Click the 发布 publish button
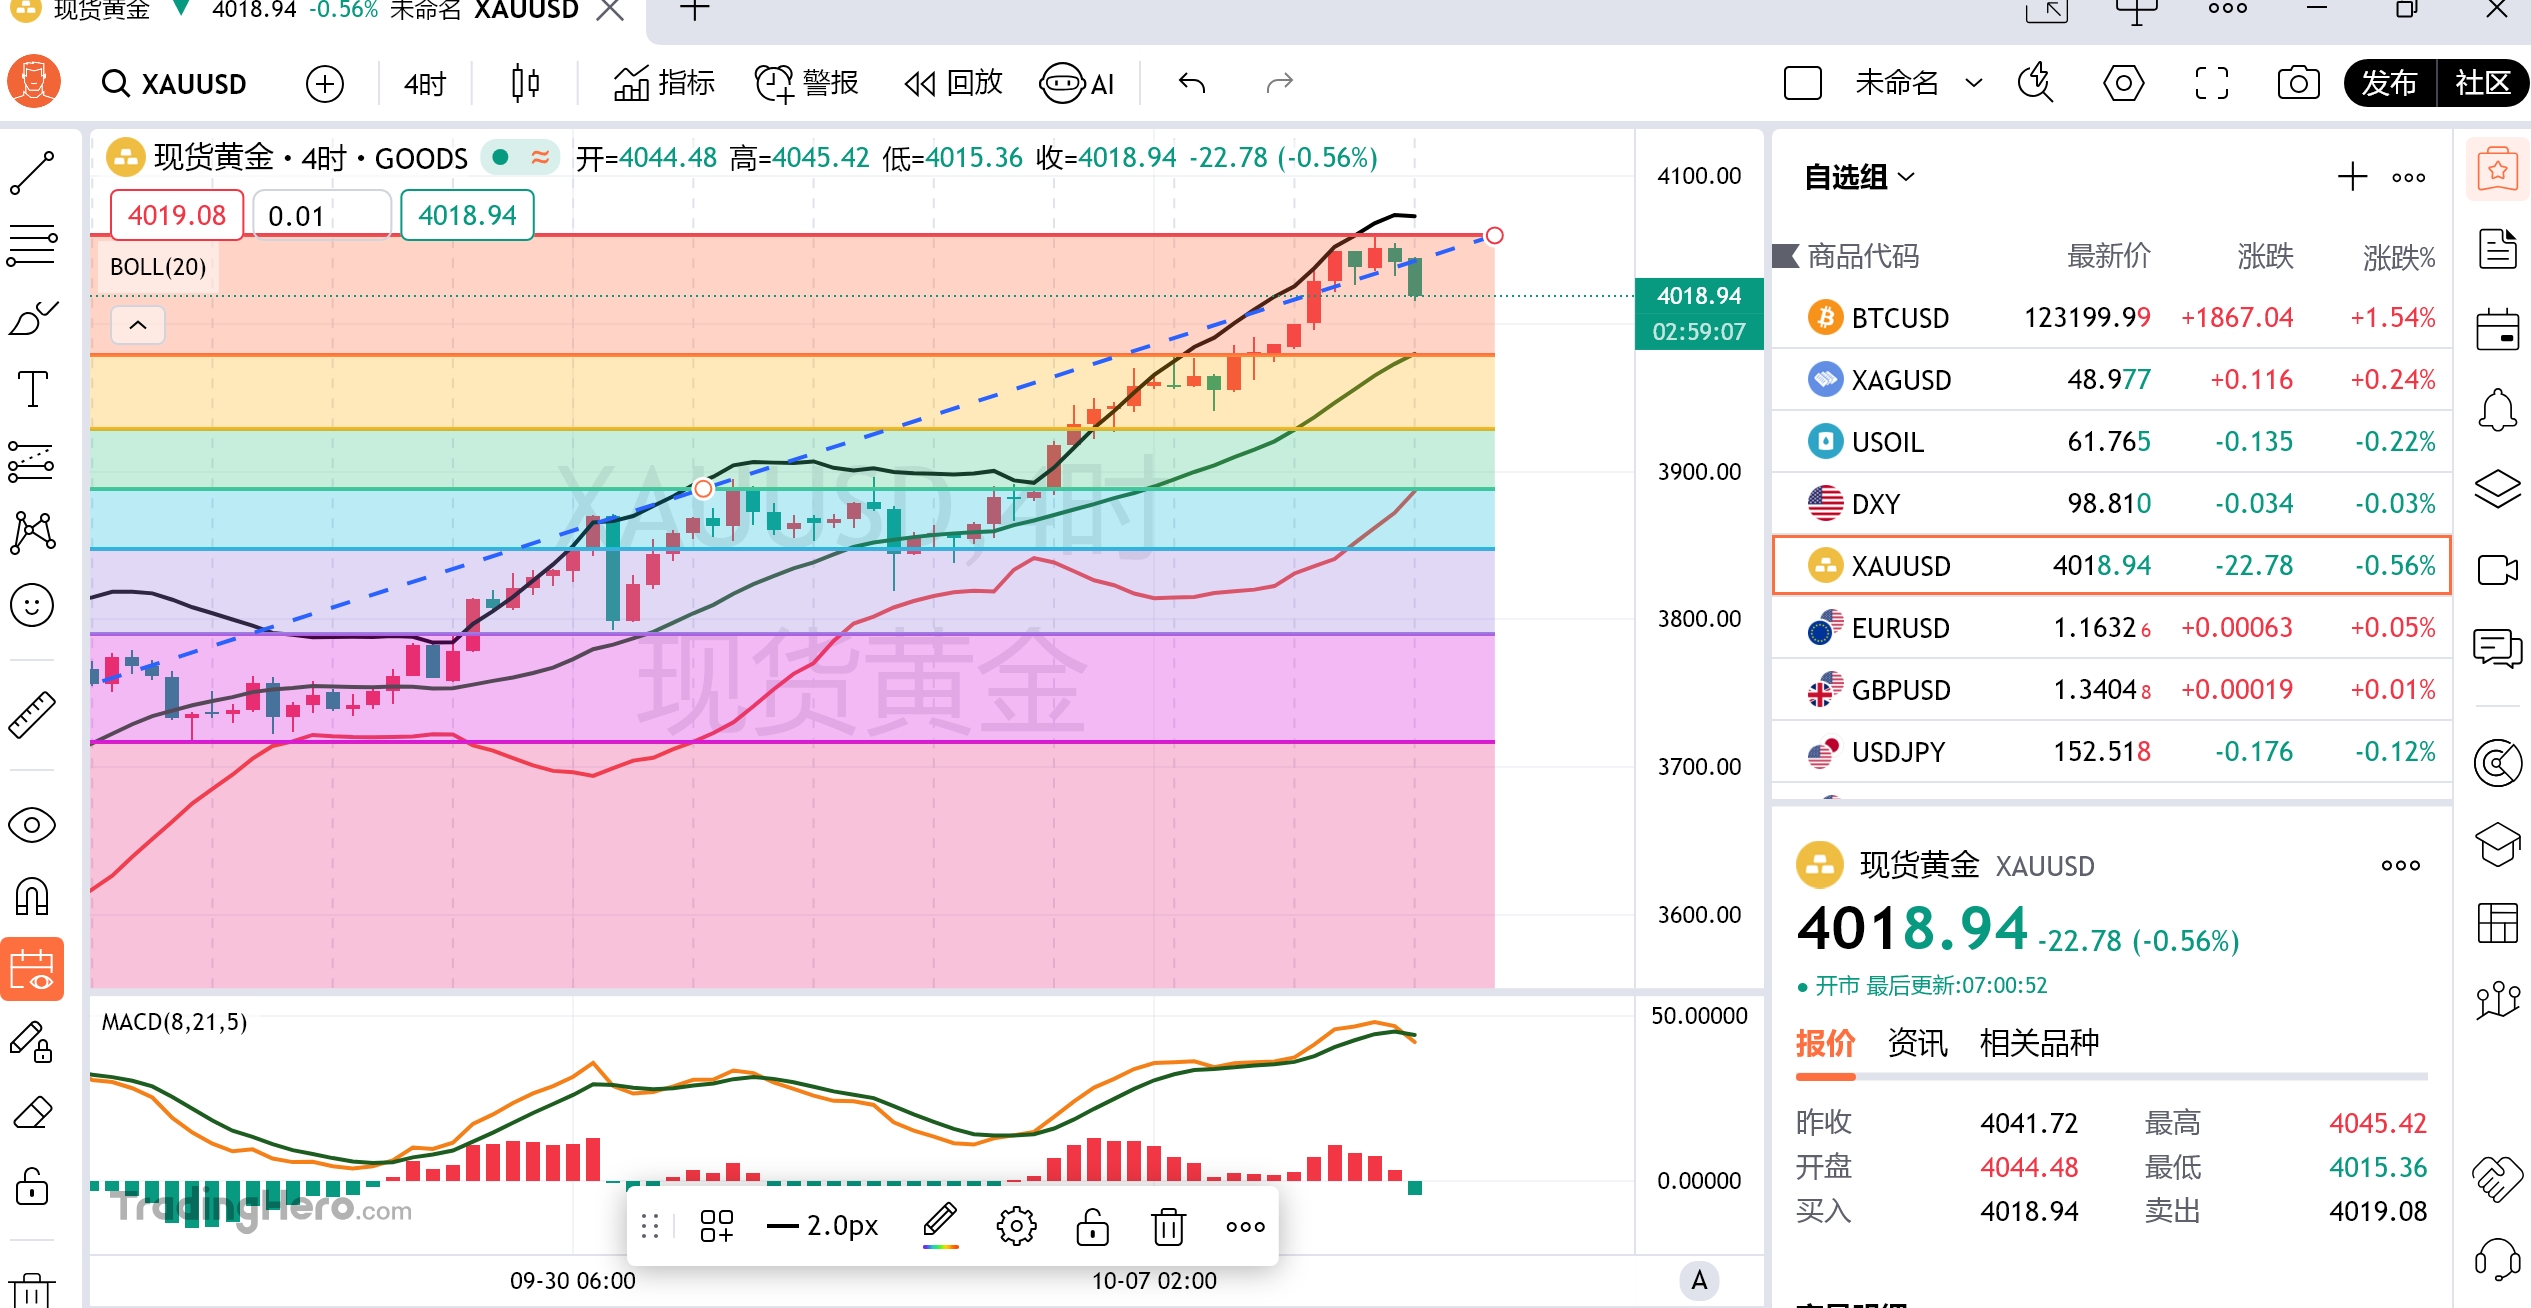2531x1308 pixels. coord(2389,83)
